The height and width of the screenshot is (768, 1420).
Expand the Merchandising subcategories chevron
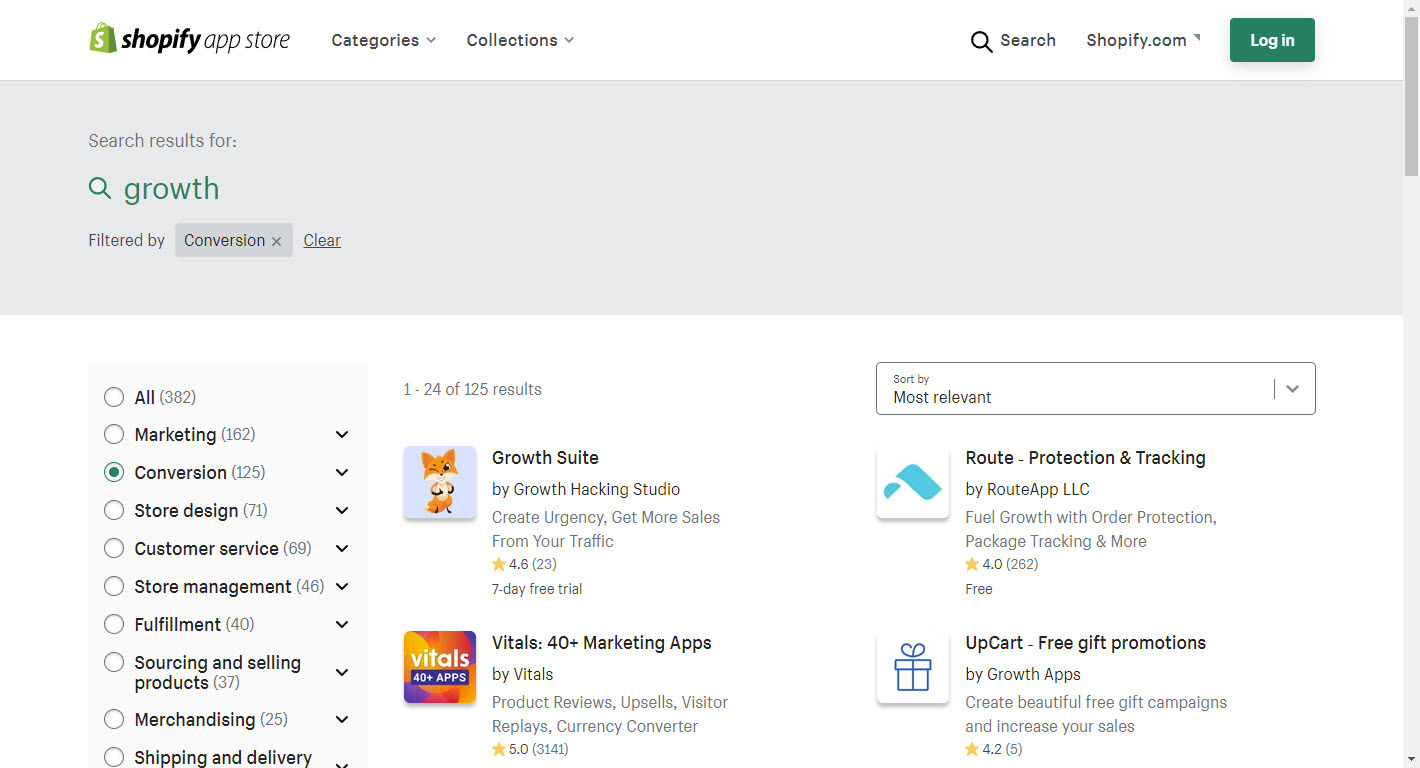pos(342,719)
